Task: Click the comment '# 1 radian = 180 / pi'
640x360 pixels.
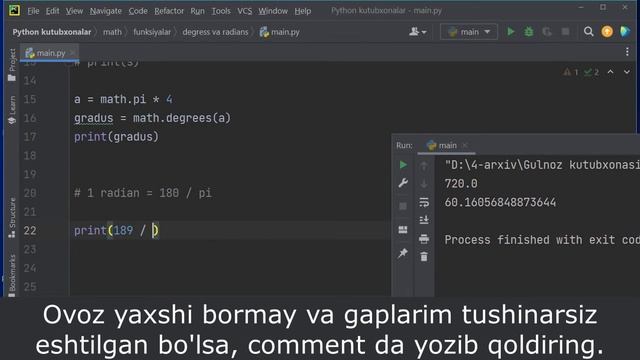Action: point(143,193)
